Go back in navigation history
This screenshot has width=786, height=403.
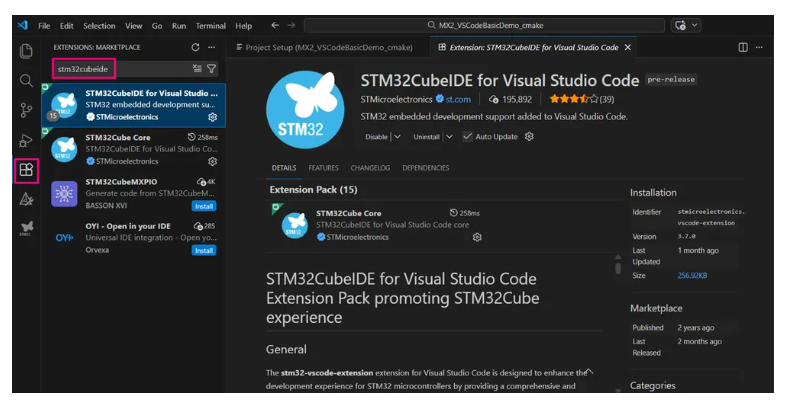(275, 25)
